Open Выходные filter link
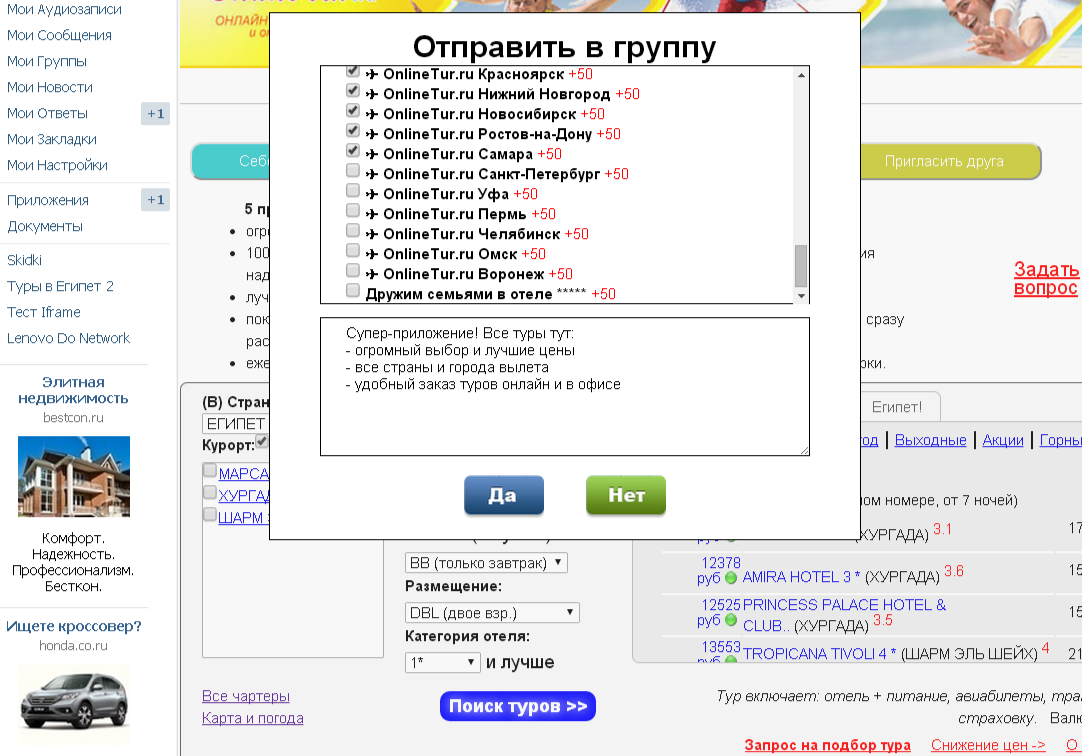This screenshot has height=756, width=1082. 930,440
